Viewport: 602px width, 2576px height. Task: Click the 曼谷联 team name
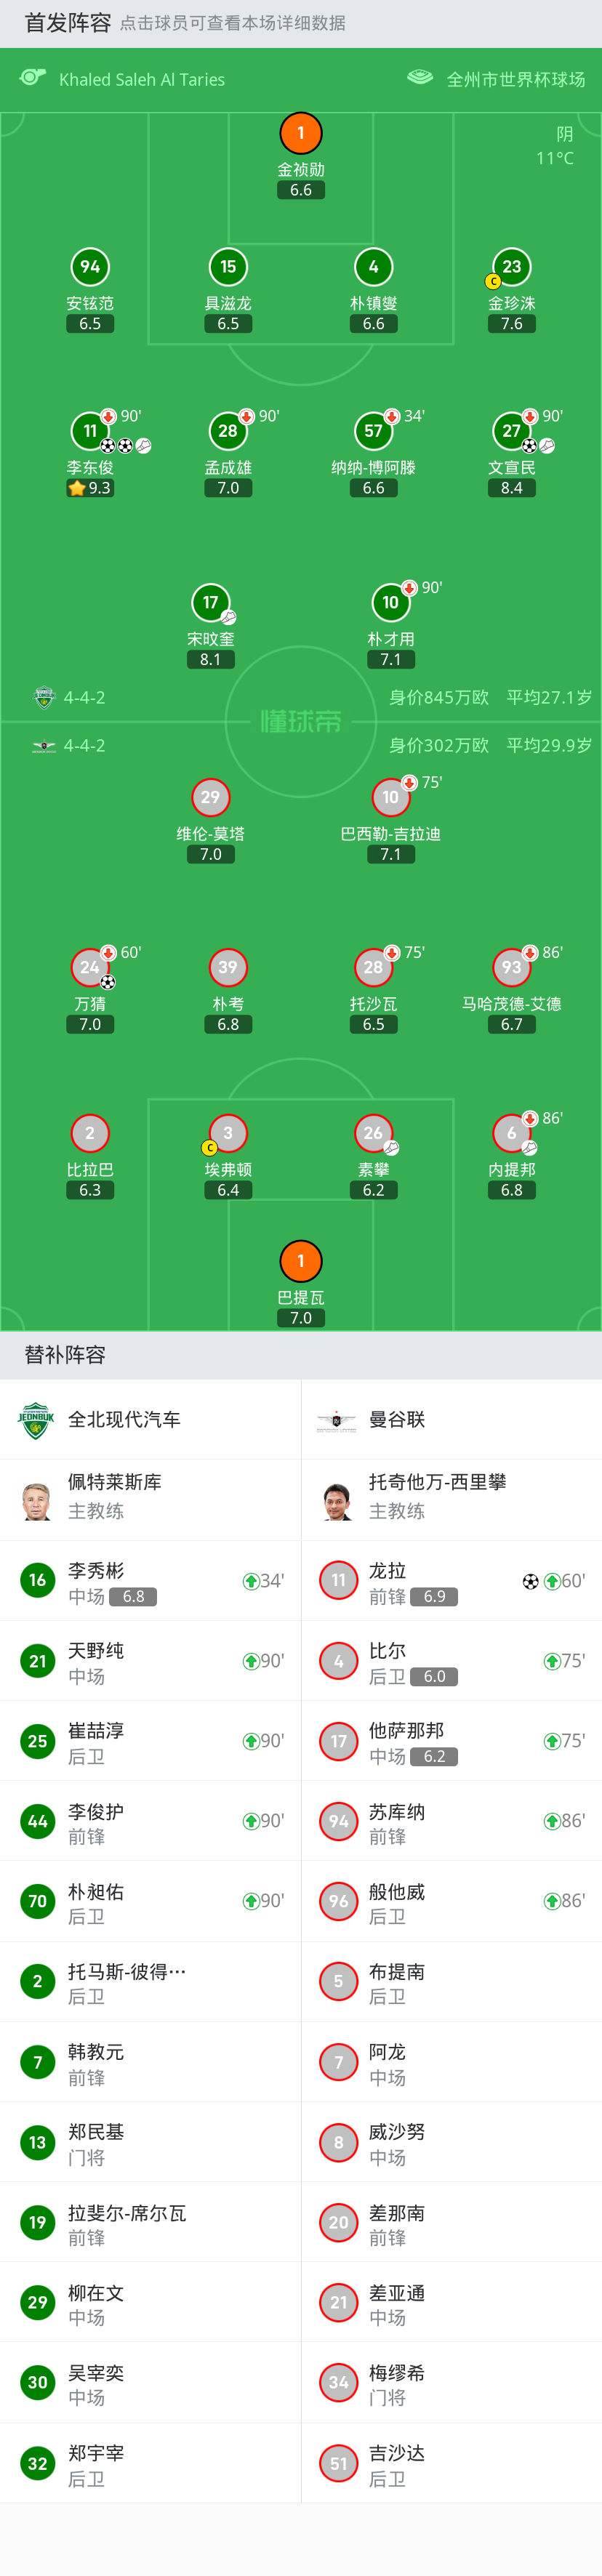click(x=397, y=1419)
